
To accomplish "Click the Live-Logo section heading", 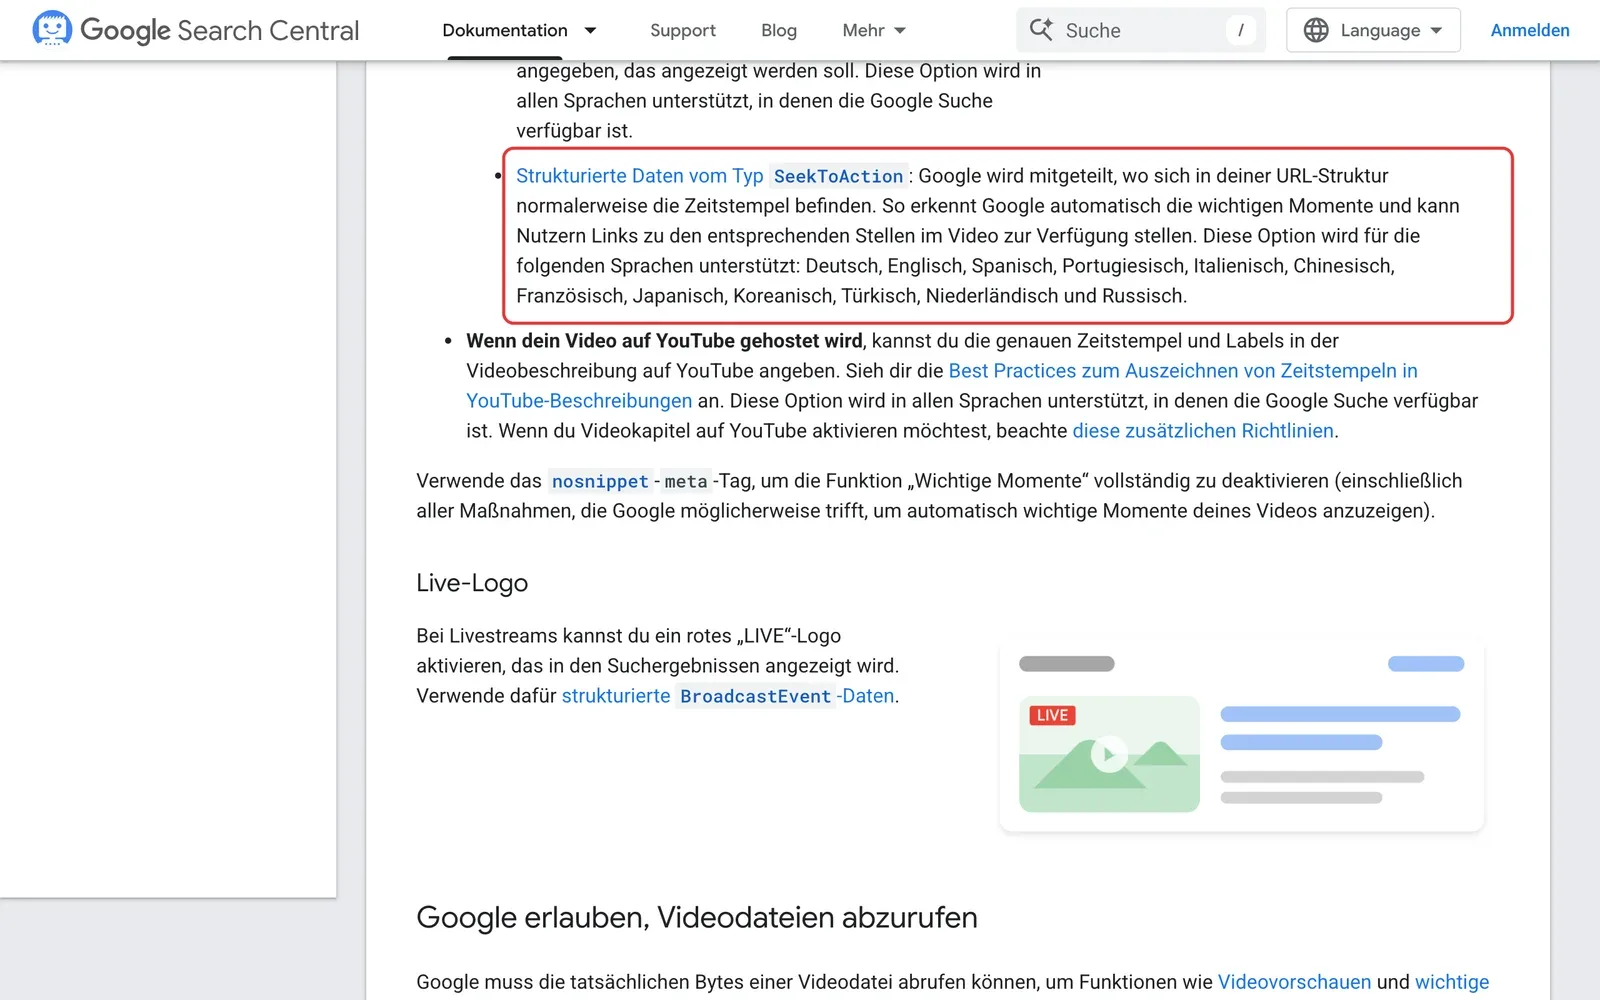I will (472, 583).
